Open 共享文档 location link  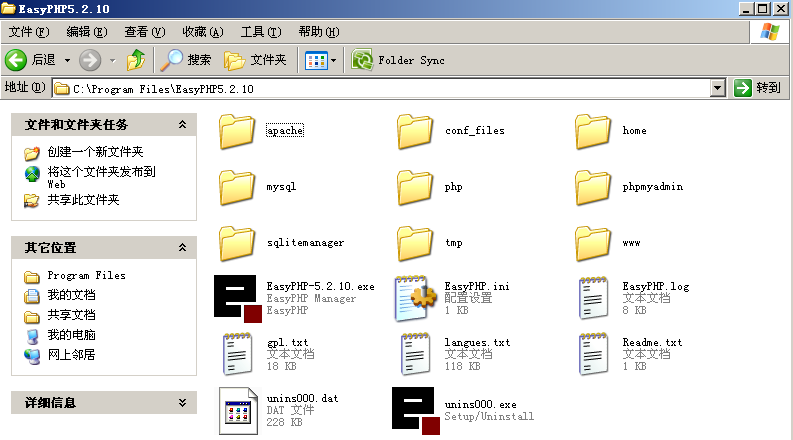pyautogui.click(x=71, y=315)
